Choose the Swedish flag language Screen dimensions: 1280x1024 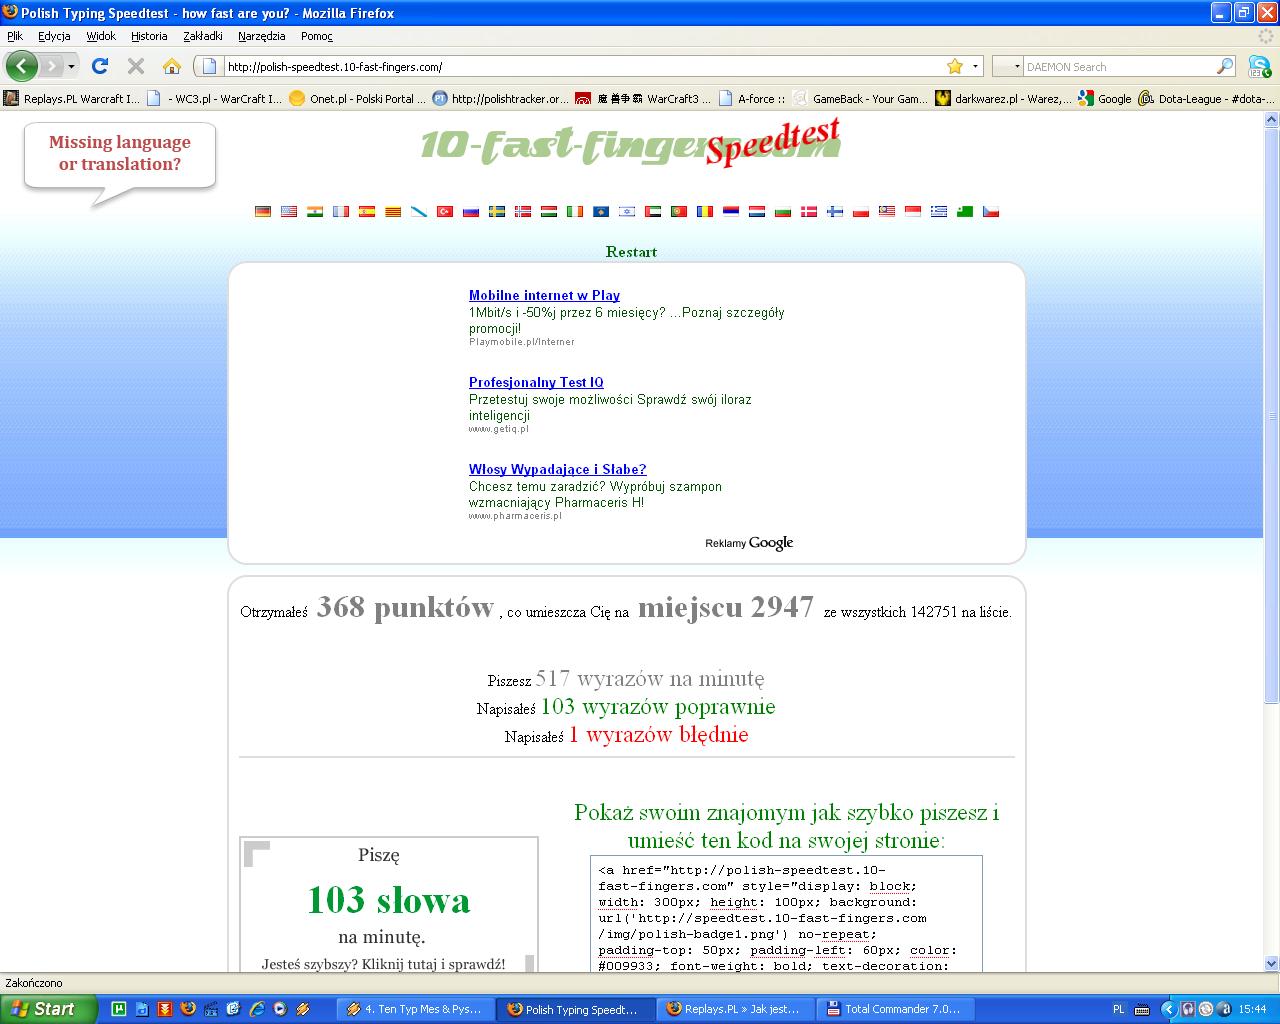(x=497, y=211)
